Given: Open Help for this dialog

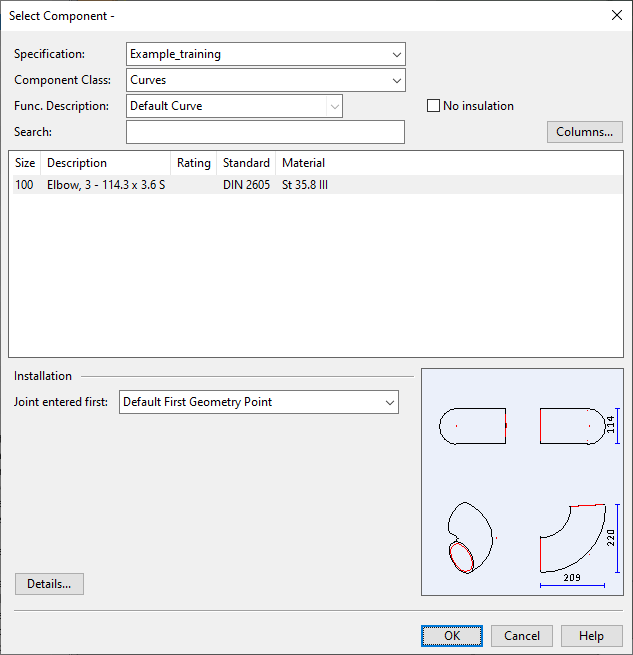Looking at the screenshot, I should (591, 636).
